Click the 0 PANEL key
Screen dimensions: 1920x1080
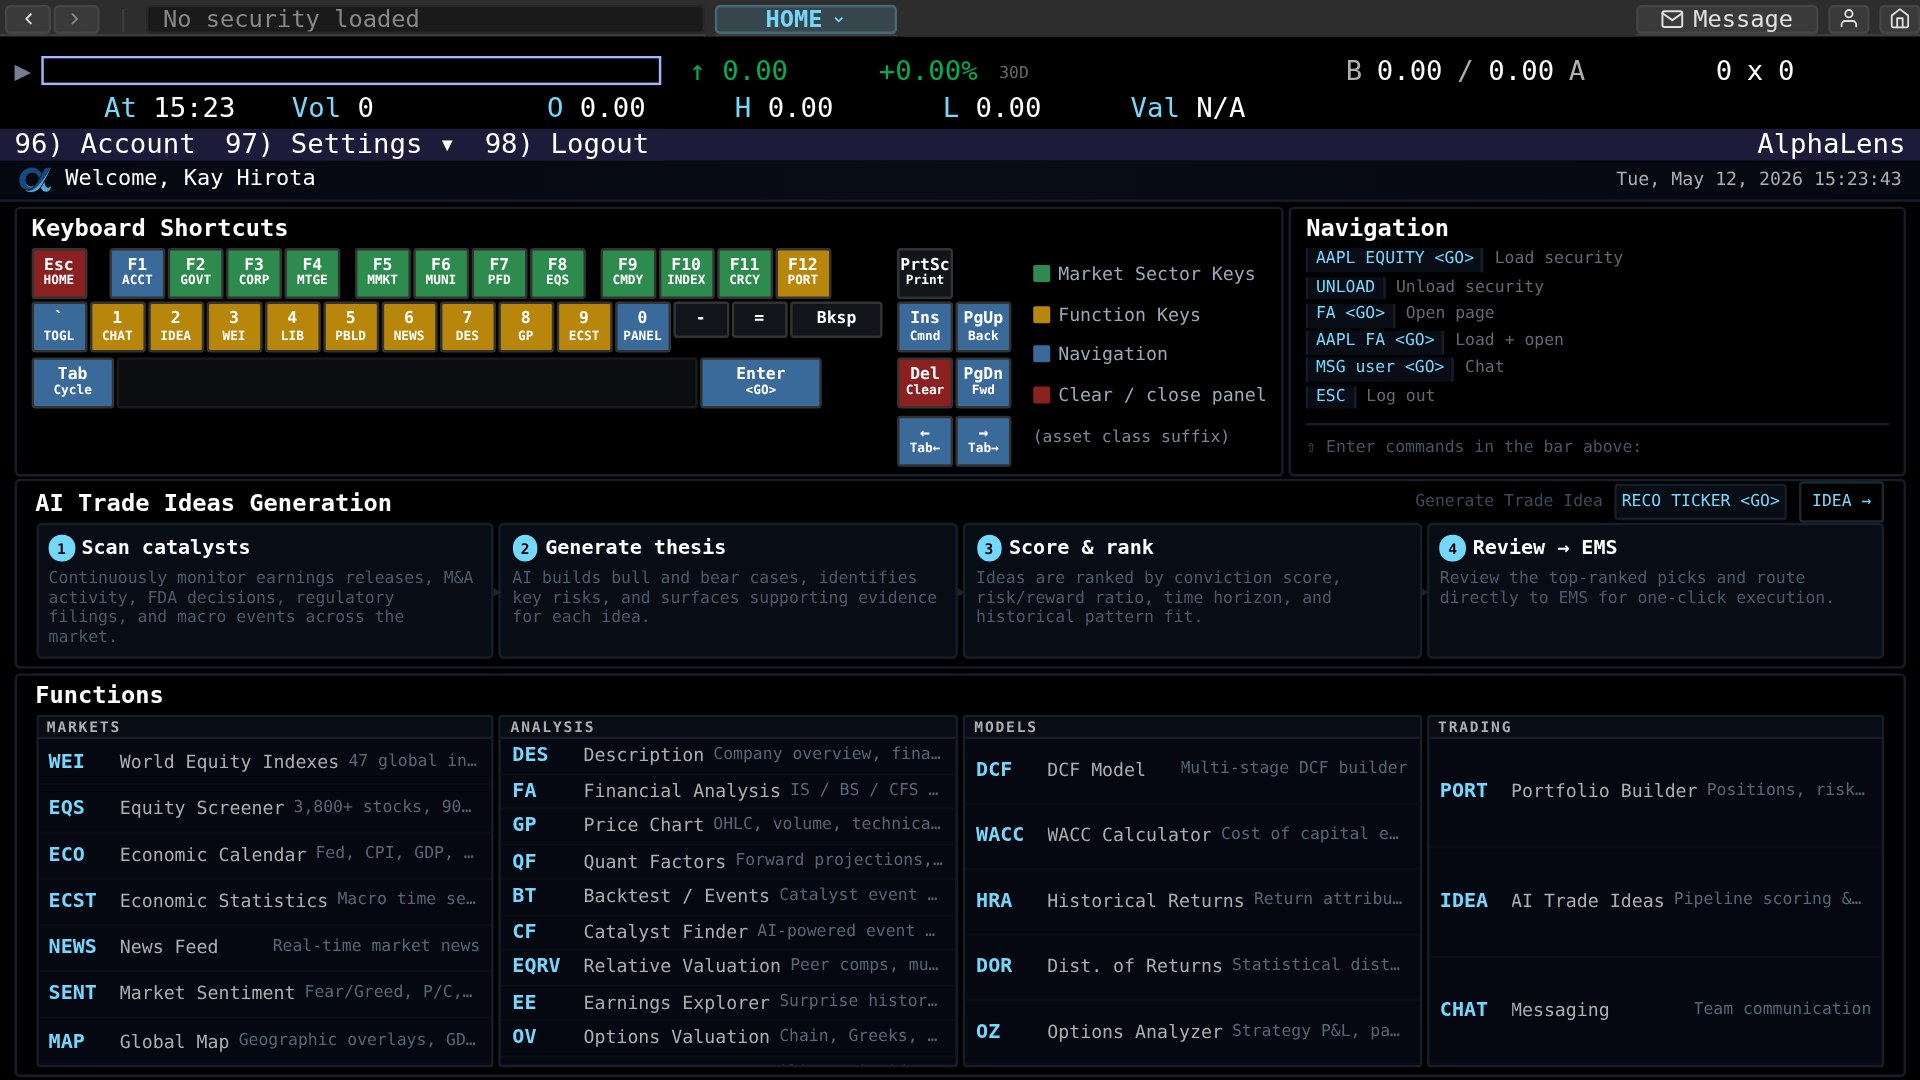pyautogui.click(x=642, y=326)
